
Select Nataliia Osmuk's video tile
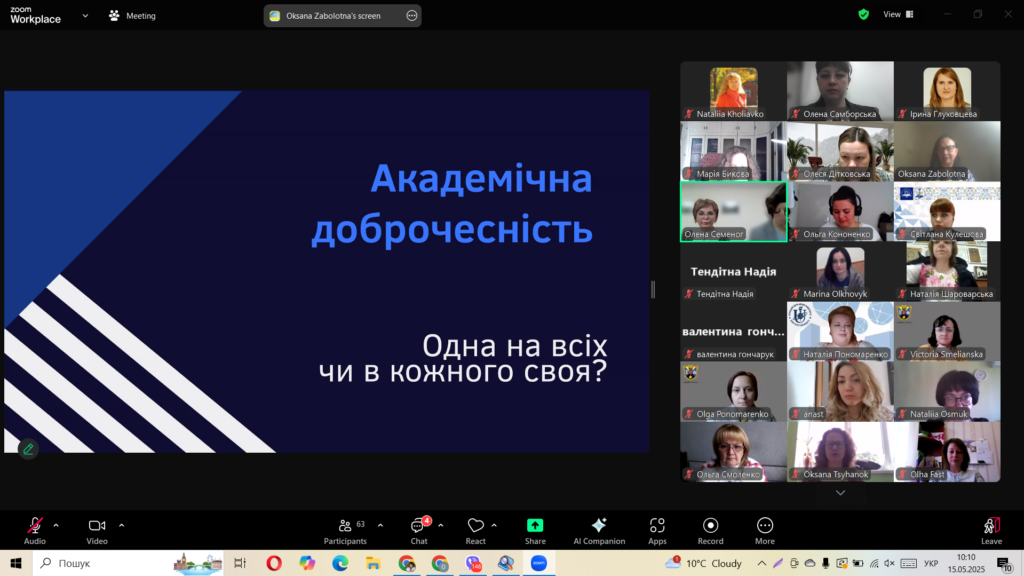(947, 392)
